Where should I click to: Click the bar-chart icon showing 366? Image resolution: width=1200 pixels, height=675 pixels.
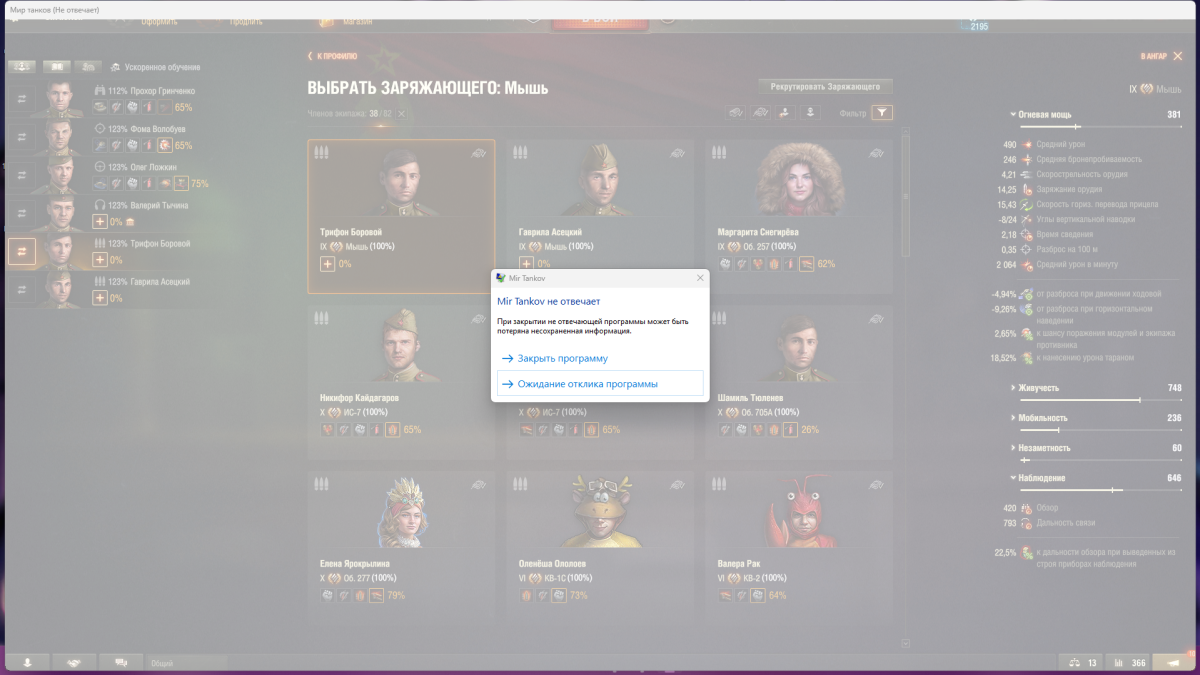pyautogui.click(x=1126, y=663)
